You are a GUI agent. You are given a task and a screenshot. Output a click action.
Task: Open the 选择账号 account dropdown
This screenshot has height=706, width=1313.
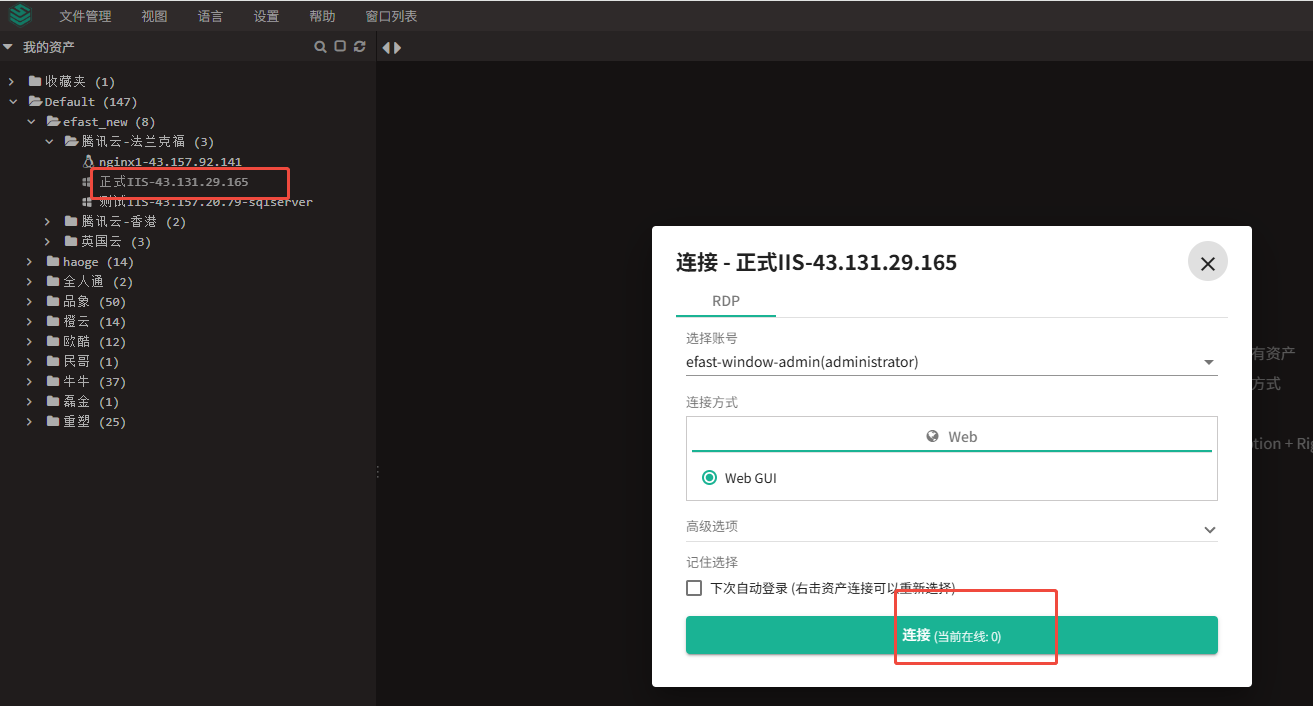tap(951, 362)
